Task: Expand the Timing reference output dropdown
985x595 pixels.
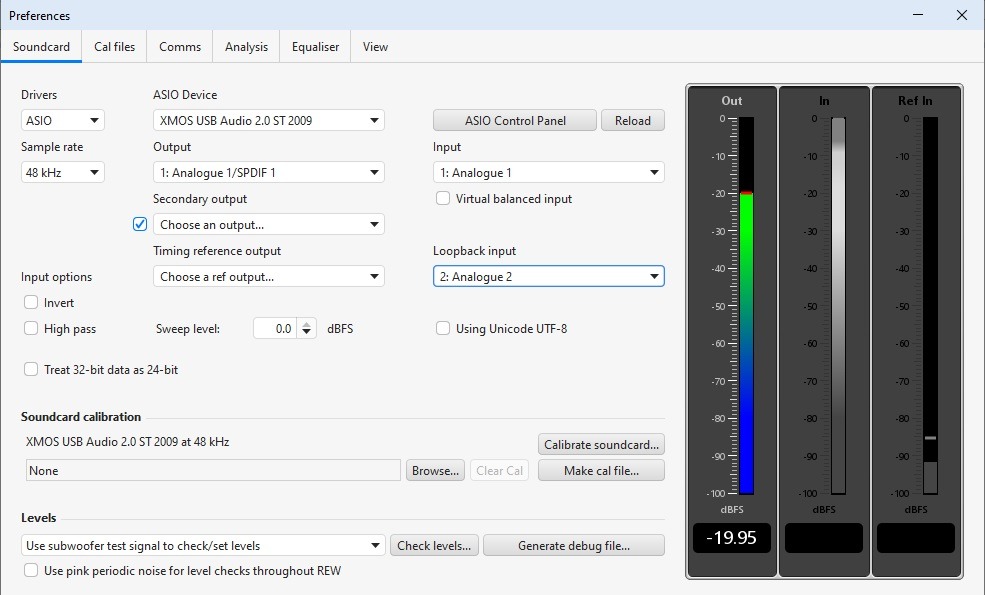Action: [269, 276]
